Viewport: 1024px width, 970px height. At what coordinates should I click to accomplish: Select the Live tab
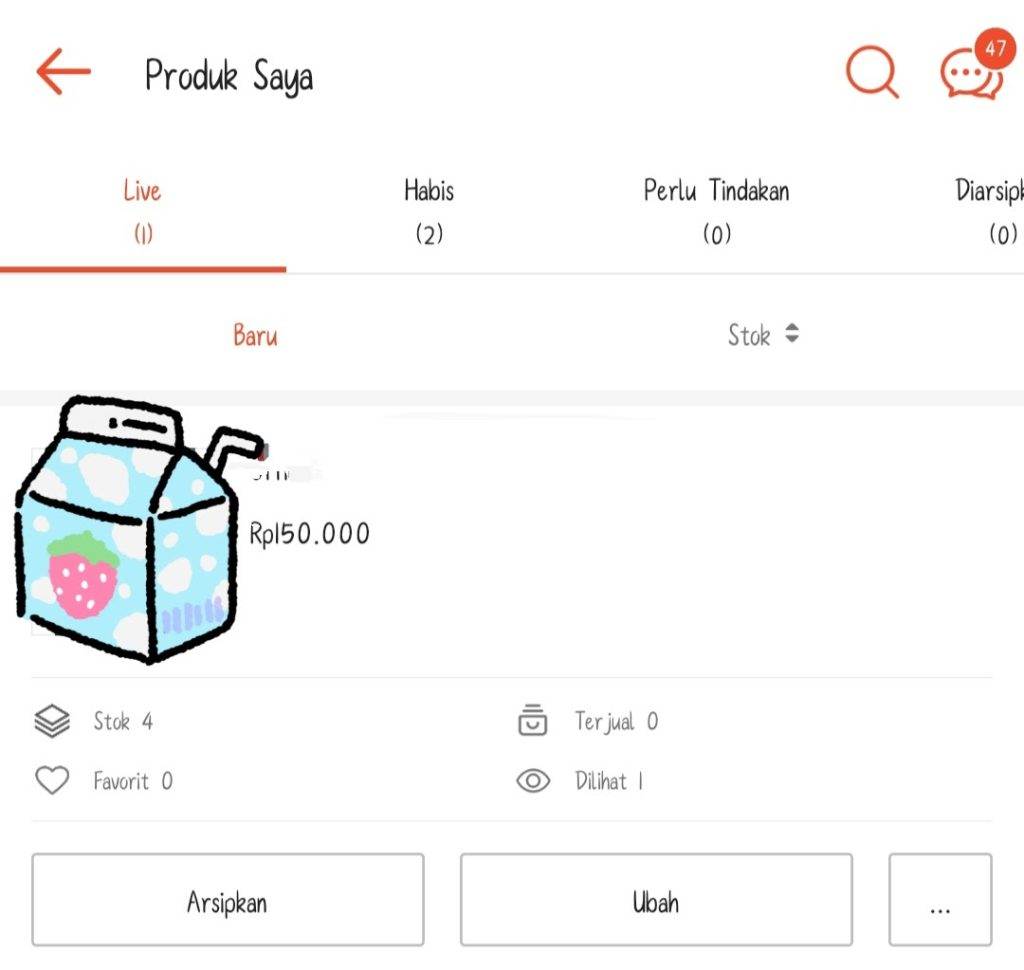[142, 212]
